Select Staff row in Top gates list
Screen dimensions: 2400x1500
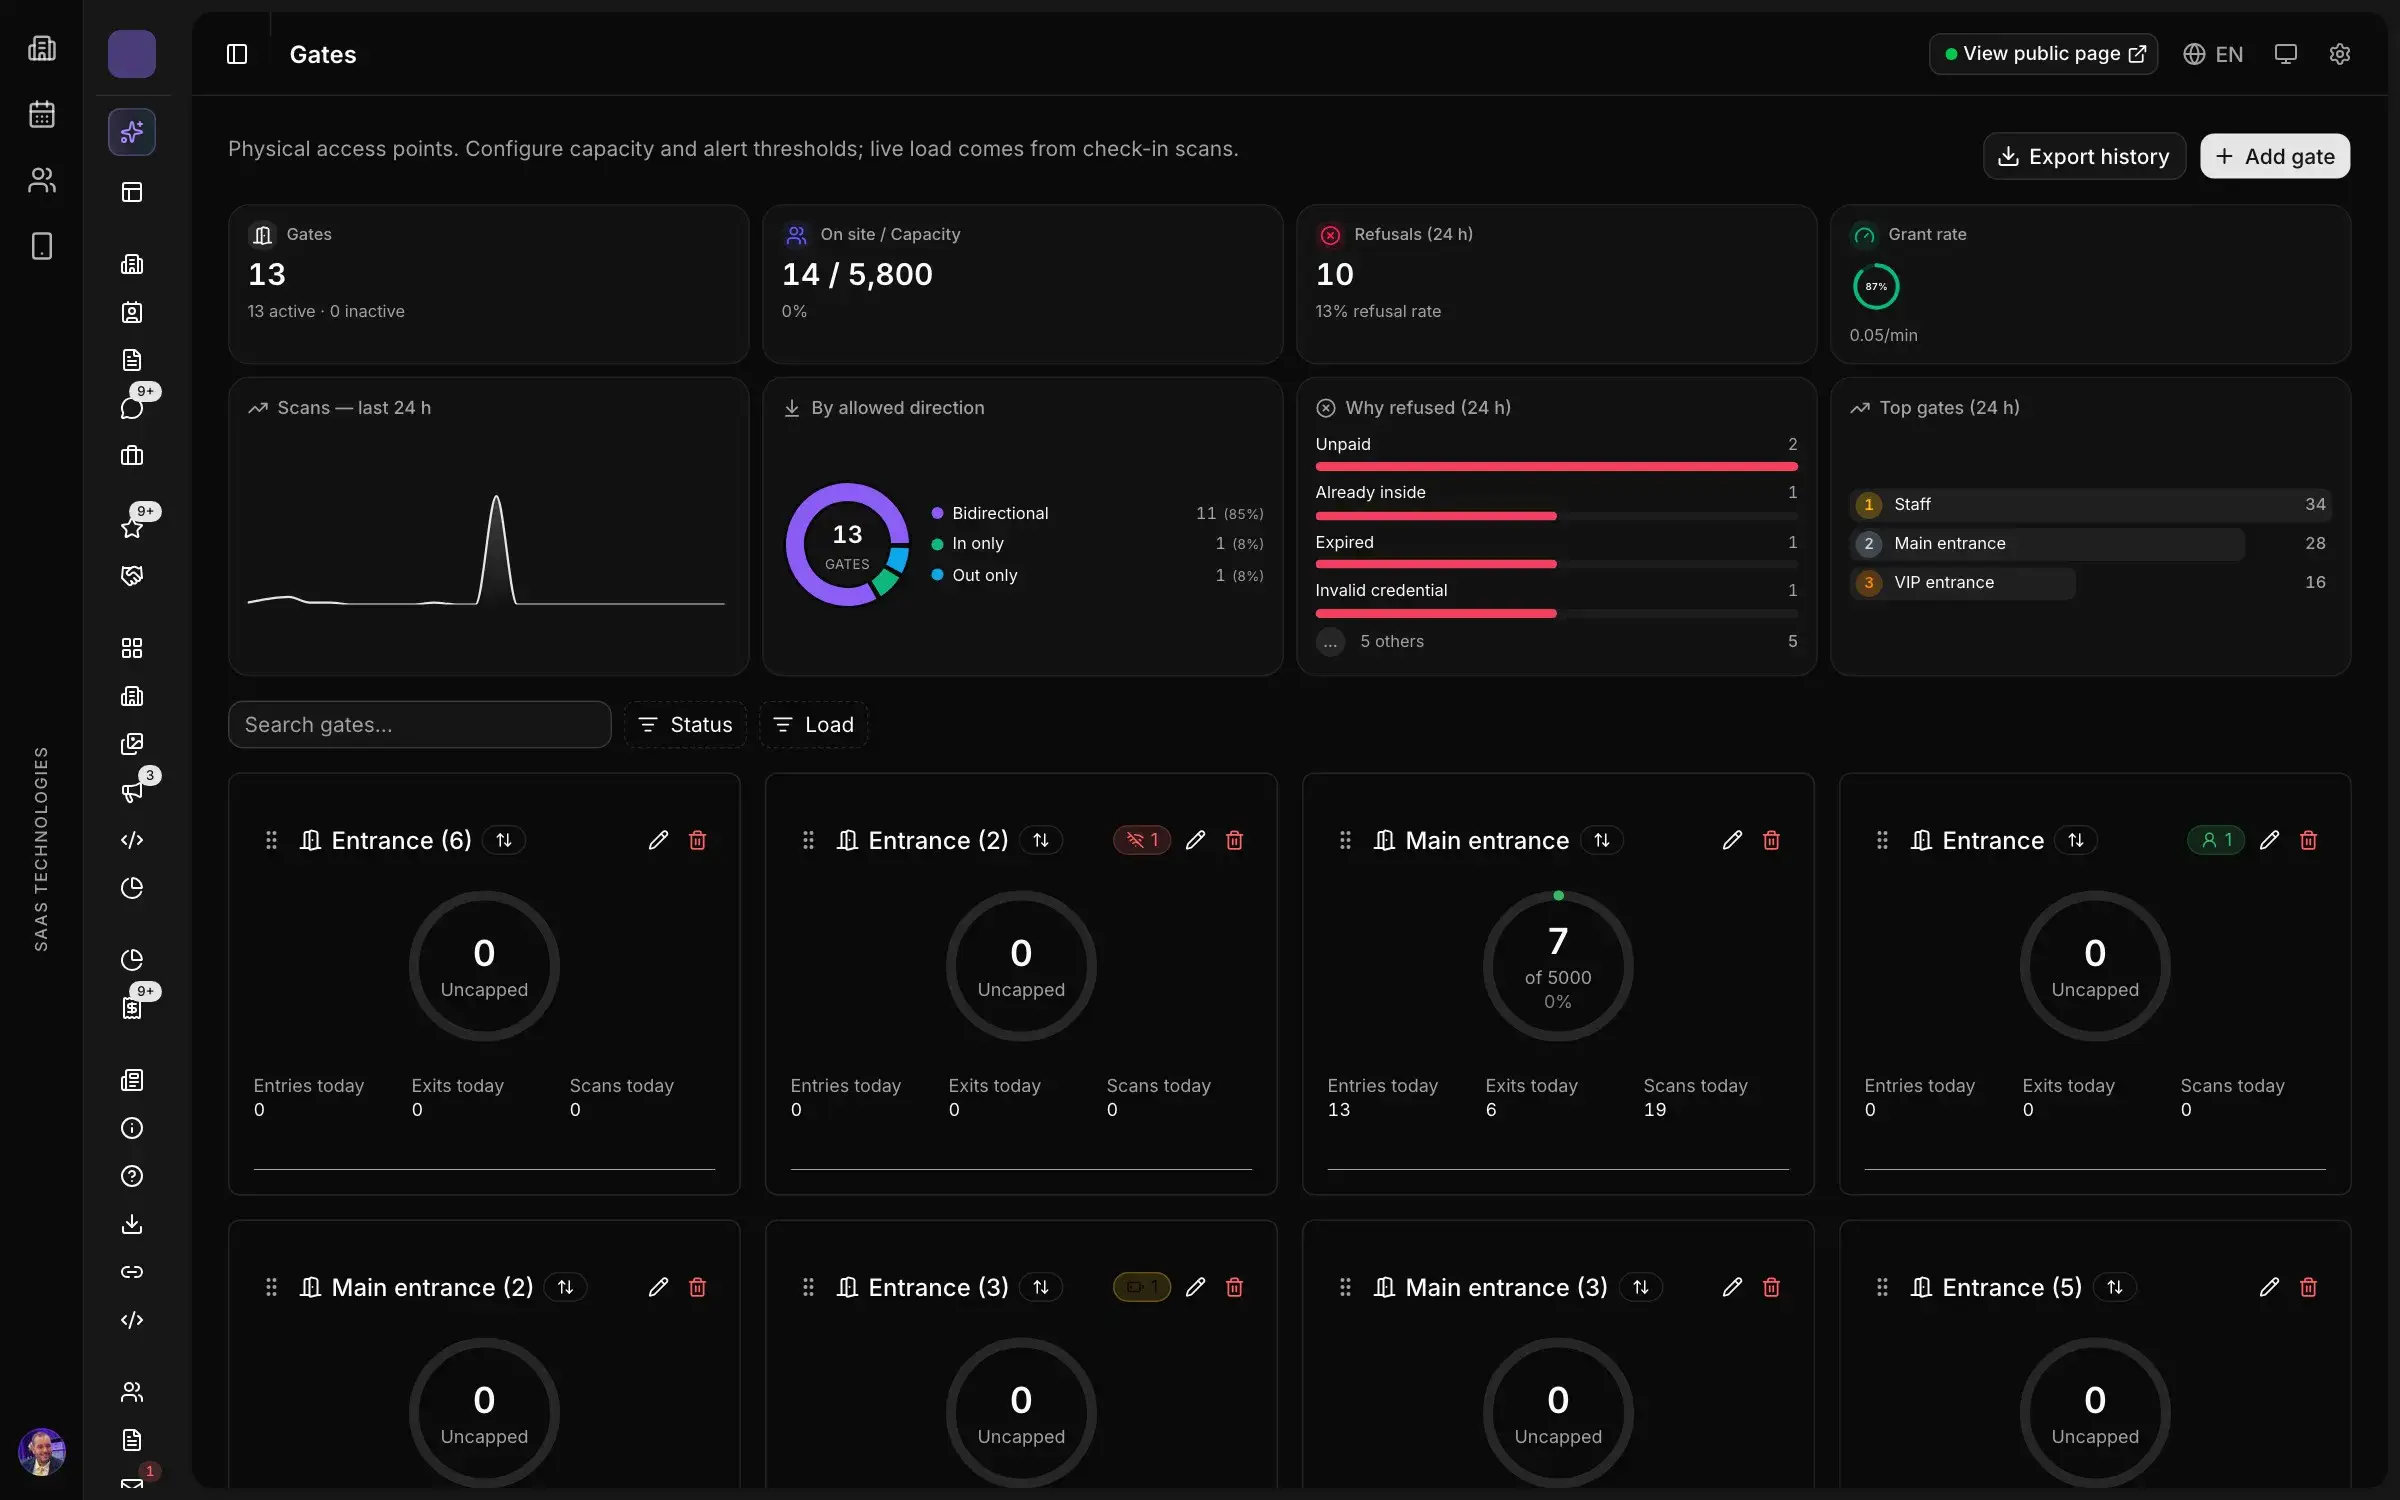point(2090,504)
